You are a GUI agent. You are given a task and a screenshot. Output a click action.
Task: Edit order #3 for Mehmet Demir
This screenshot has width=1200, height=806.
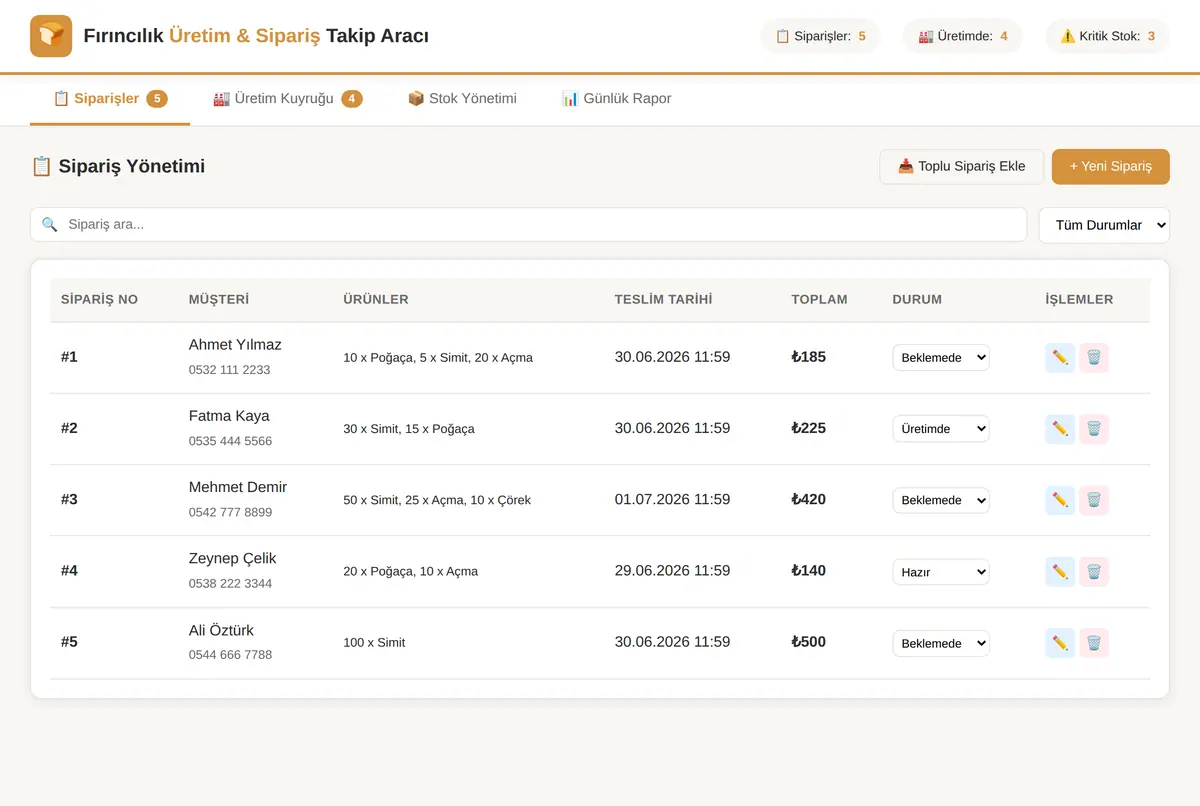(x=1060, y=500)
